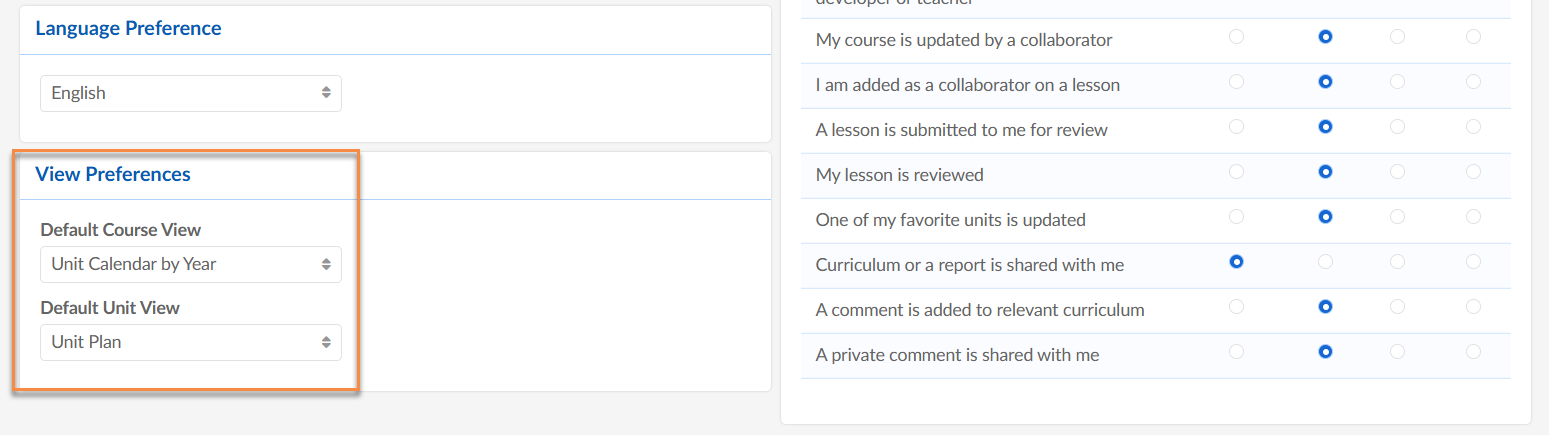Select selected radio for 'My course is updated by a collaborator'
Viewport: 1549px width, 435px height.
click(1325, 37)
